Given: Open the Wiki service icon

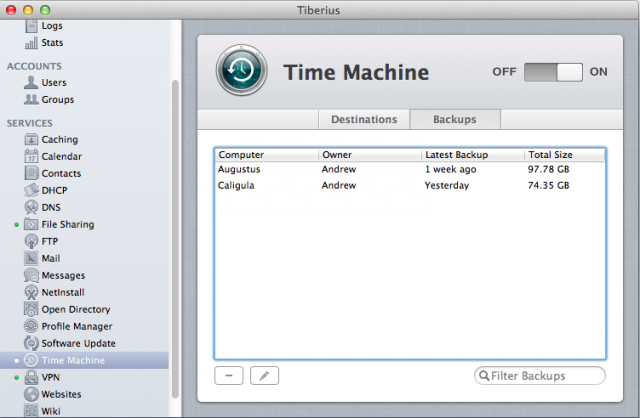Looking at the screenshot, I should pos(31,411).
